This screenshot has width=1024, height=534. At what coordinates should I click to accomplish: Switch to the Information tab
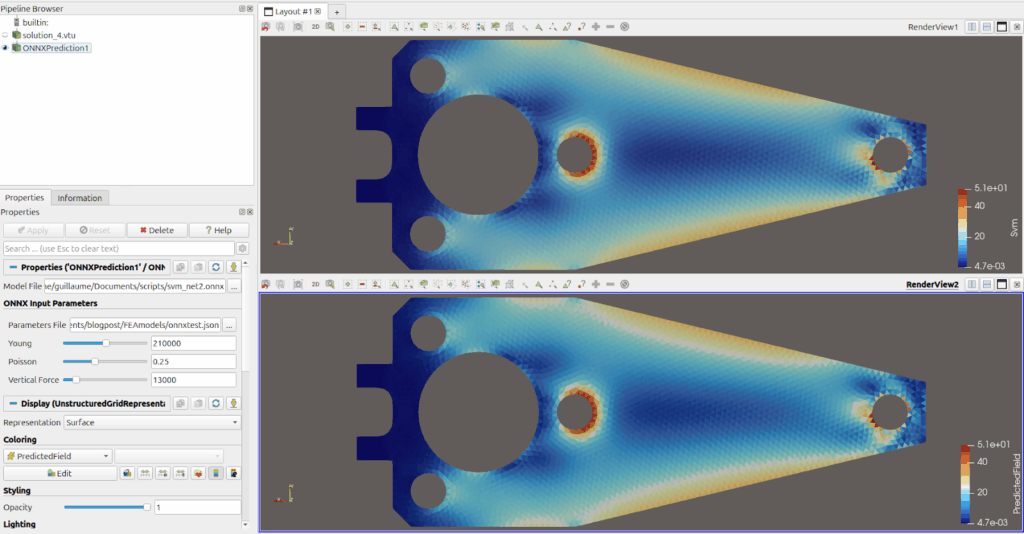click(79, 198)
